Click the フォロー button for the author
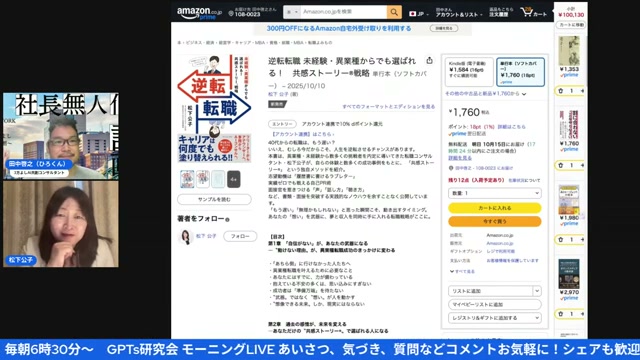 click(240, 236)
